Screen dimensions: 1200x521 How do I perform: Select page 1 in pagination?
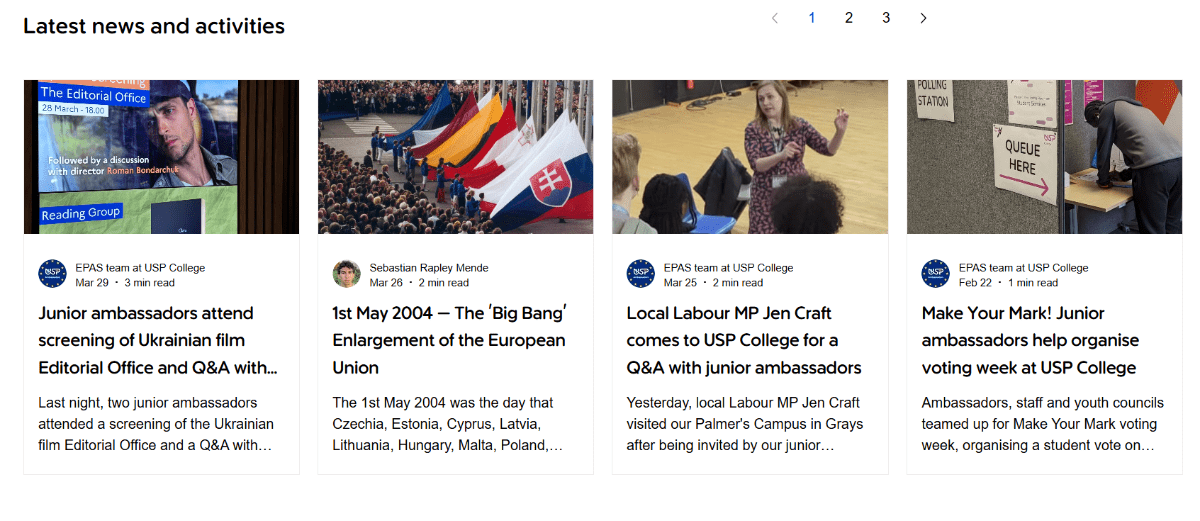point(812,18)
